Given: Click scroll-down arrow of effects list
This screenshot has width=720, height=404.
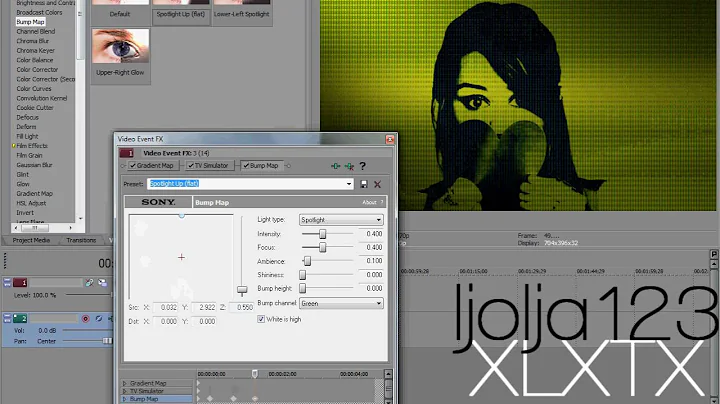Looking at the screenshot, I should click(x=81, y=219).
